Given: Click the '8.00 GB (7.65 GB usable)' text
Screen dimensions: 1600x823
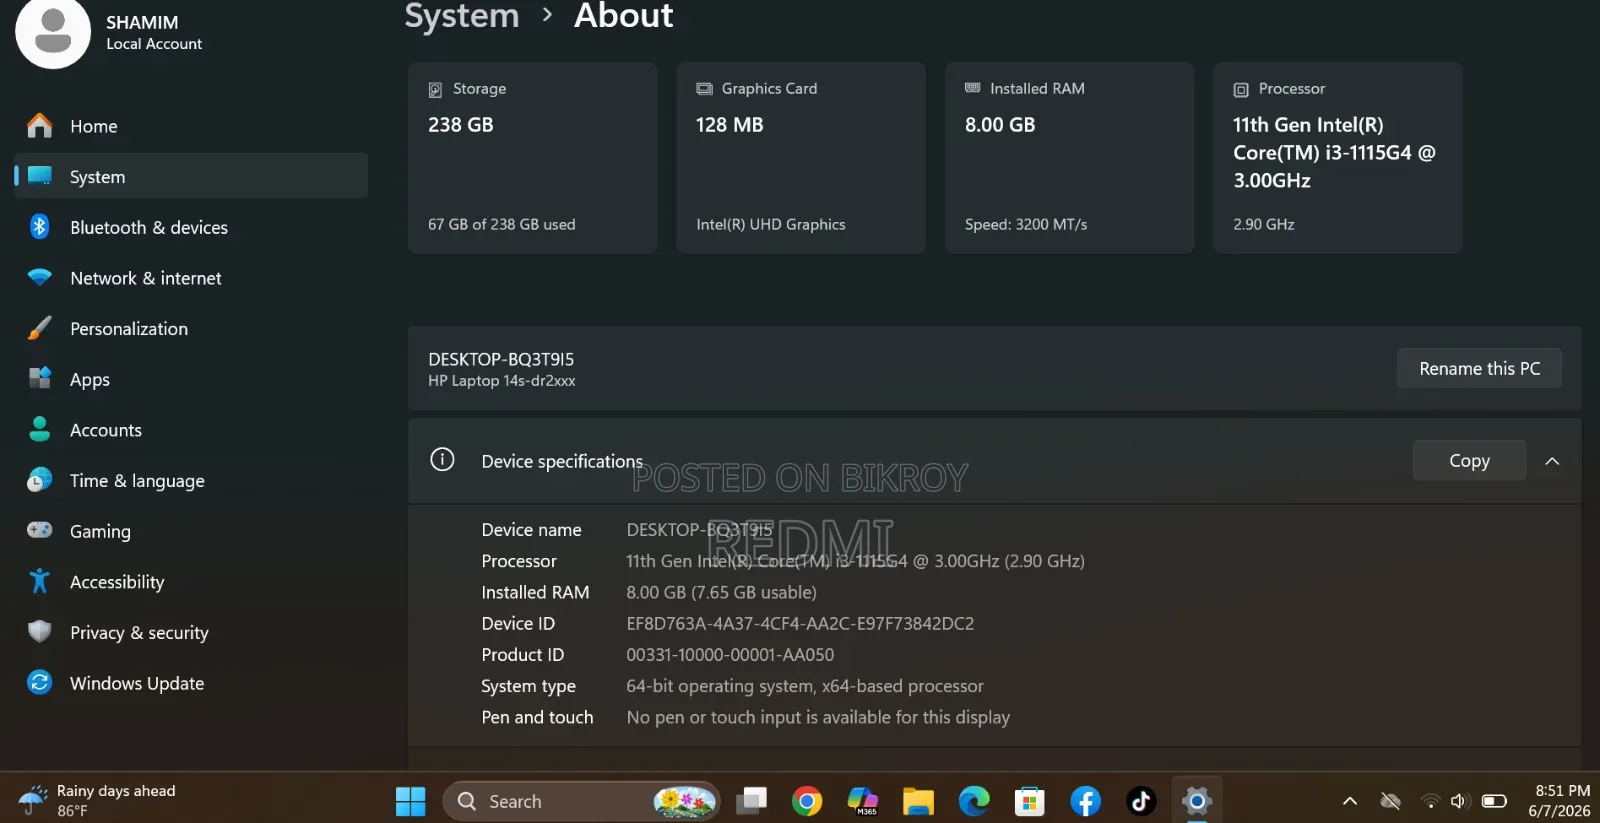Looking at the screenshot, I should 721,593.
